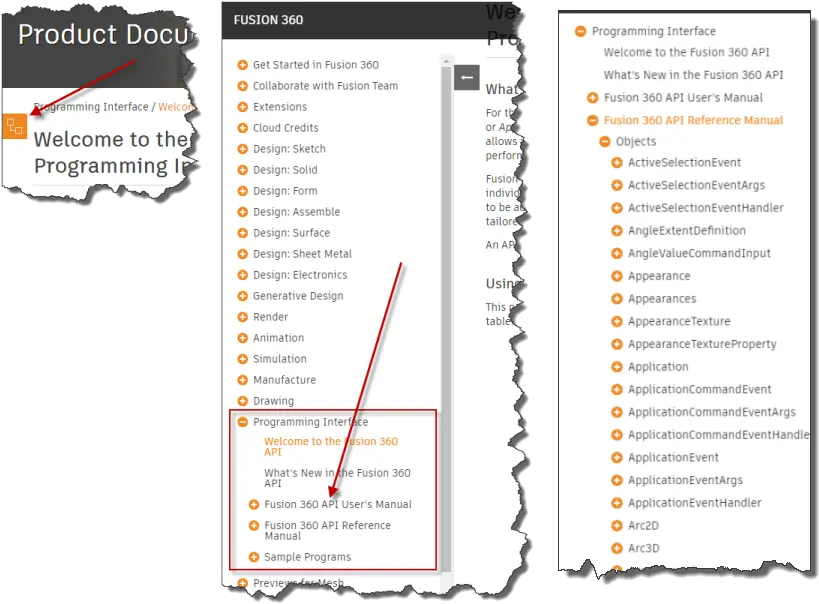This screenshot has height=604, width=819.
Task: Click Welcome to the Fusion 360 API in right panel
Action: (x=686, y=52)
